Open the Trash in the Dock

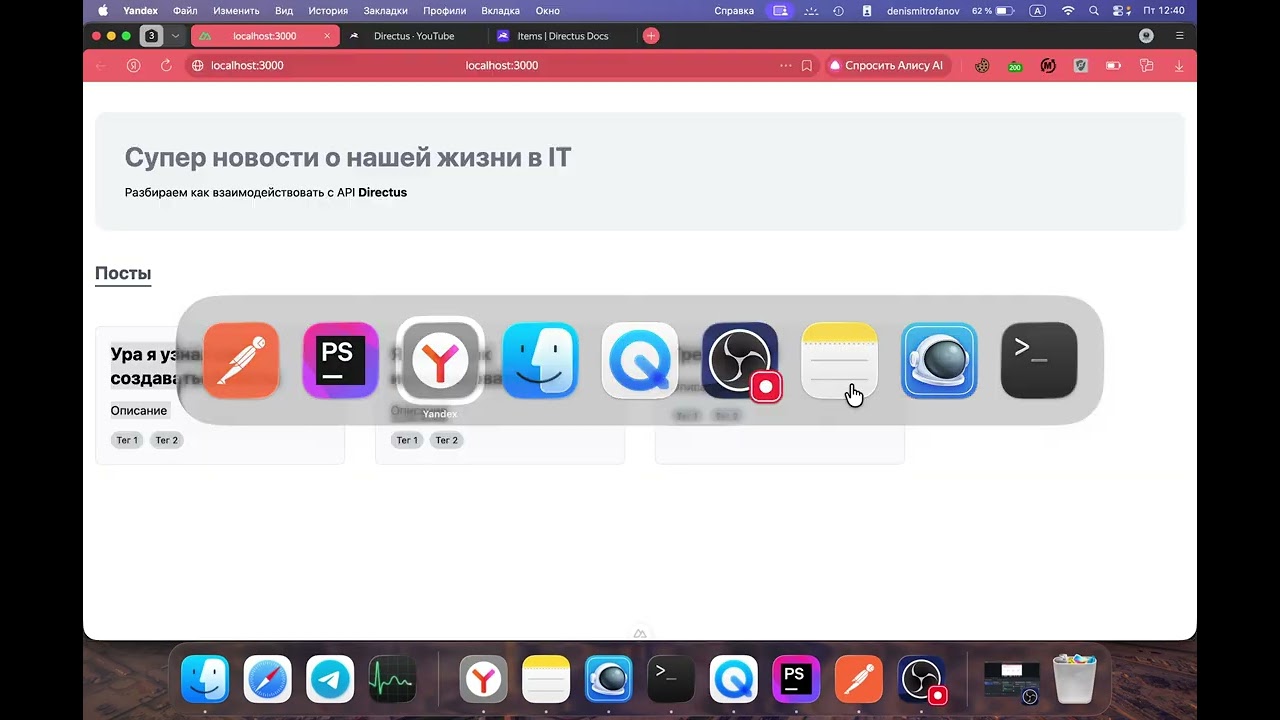1075,680
